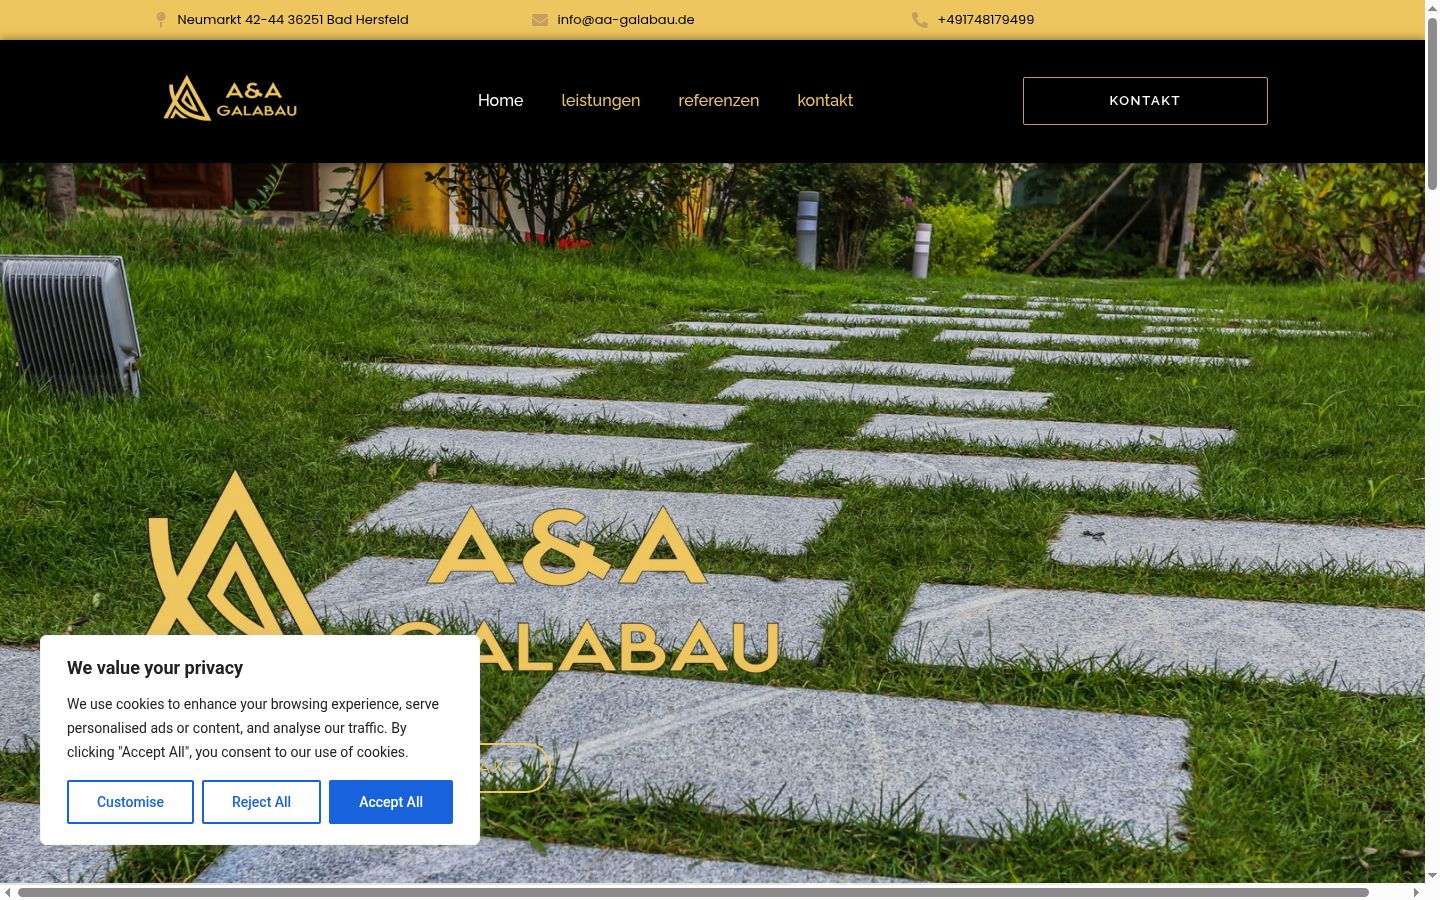This screenshot has width=1440, height=900.
Task: Open the leistungen menu item
Action: 600,100
